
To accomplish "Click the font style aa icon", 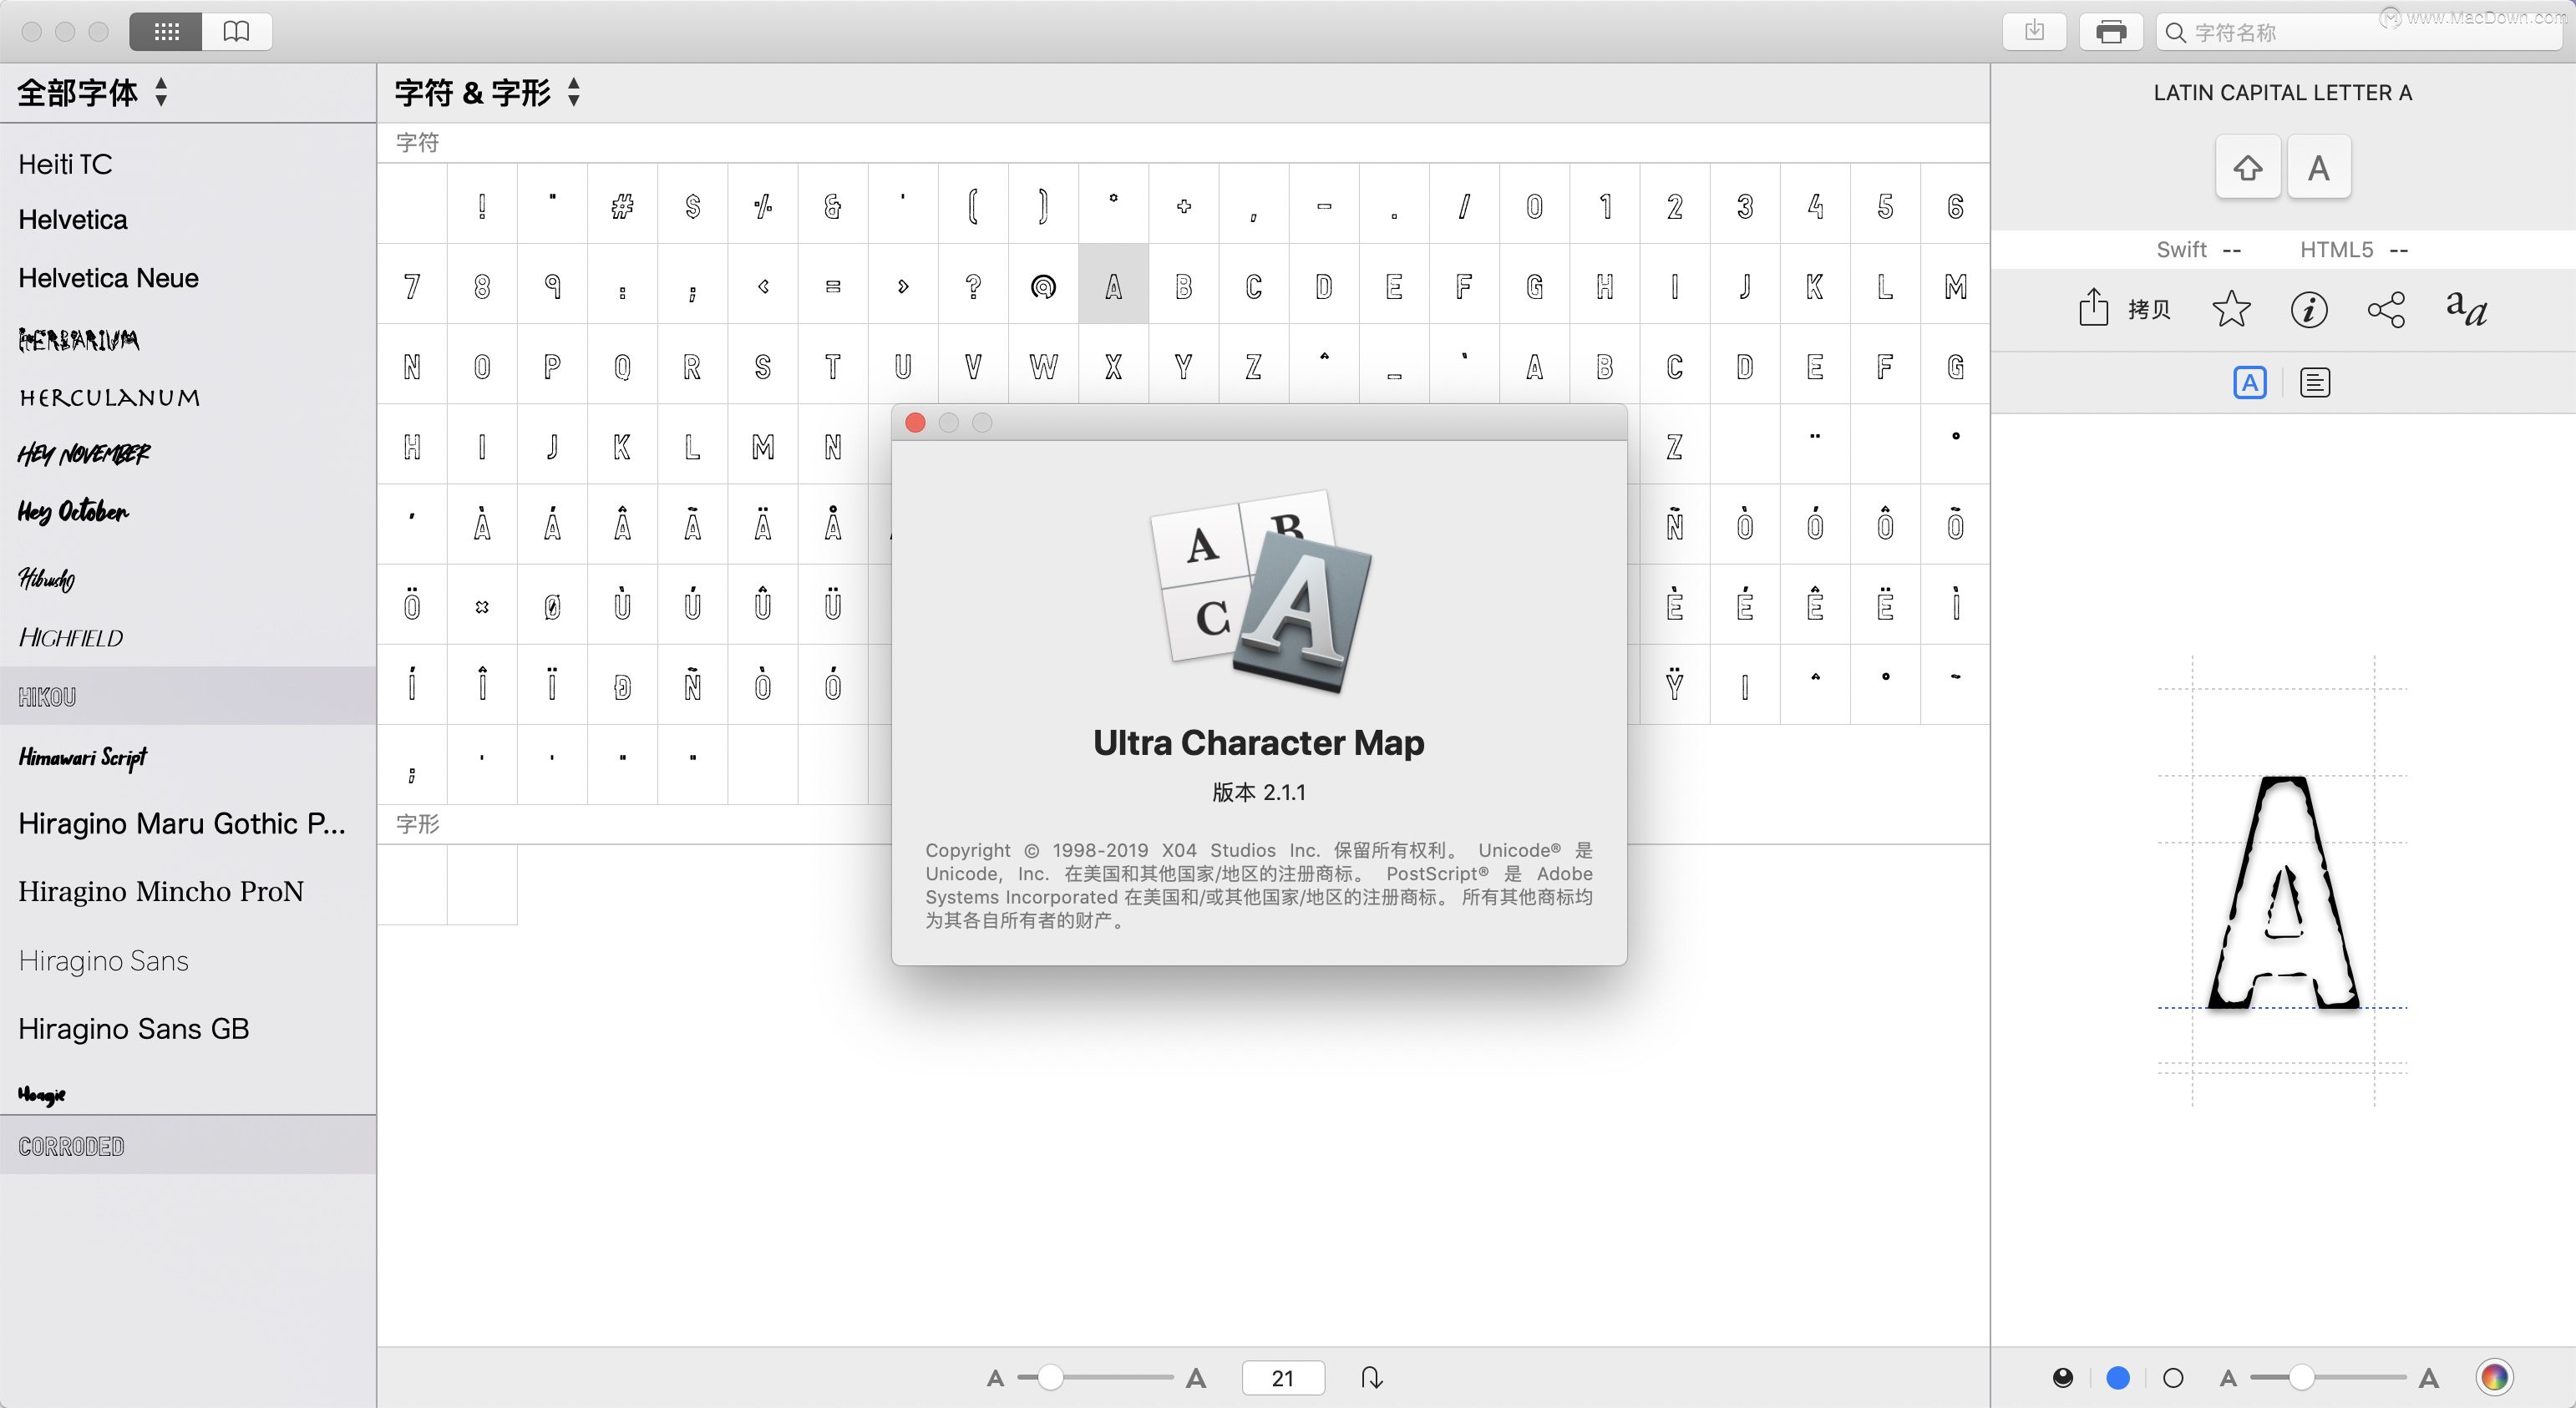I will (2466, 309).
